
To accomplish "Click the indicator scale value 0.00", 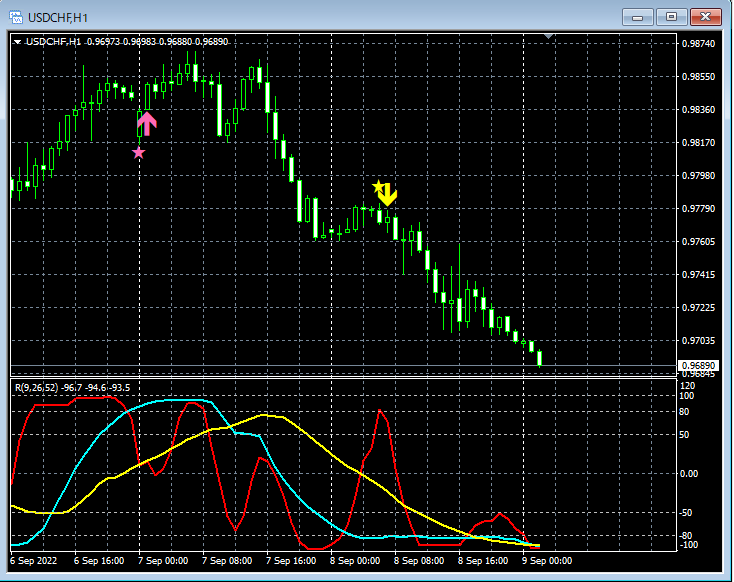I will (689, 474).
